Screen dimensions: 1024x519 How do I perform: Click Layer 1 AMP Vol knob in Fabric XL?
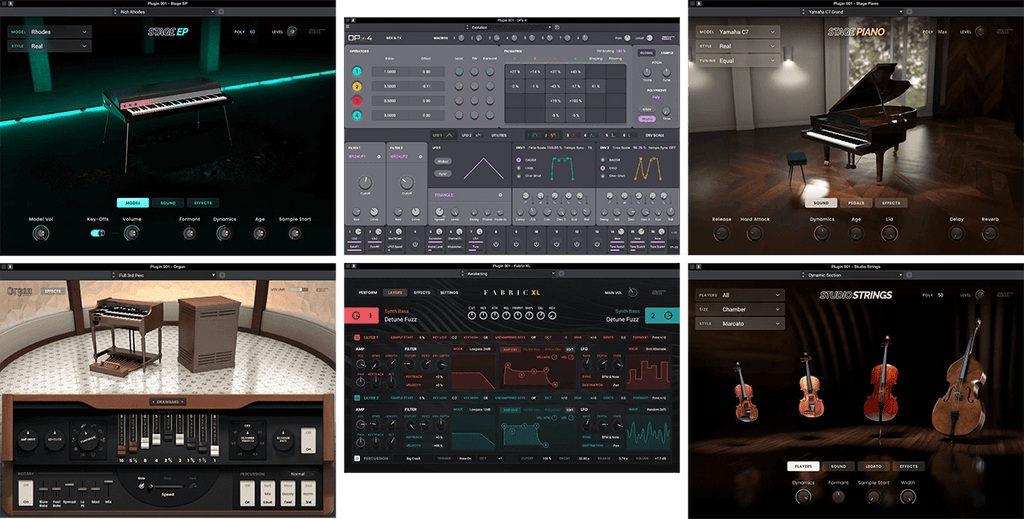tap(360, 362)
